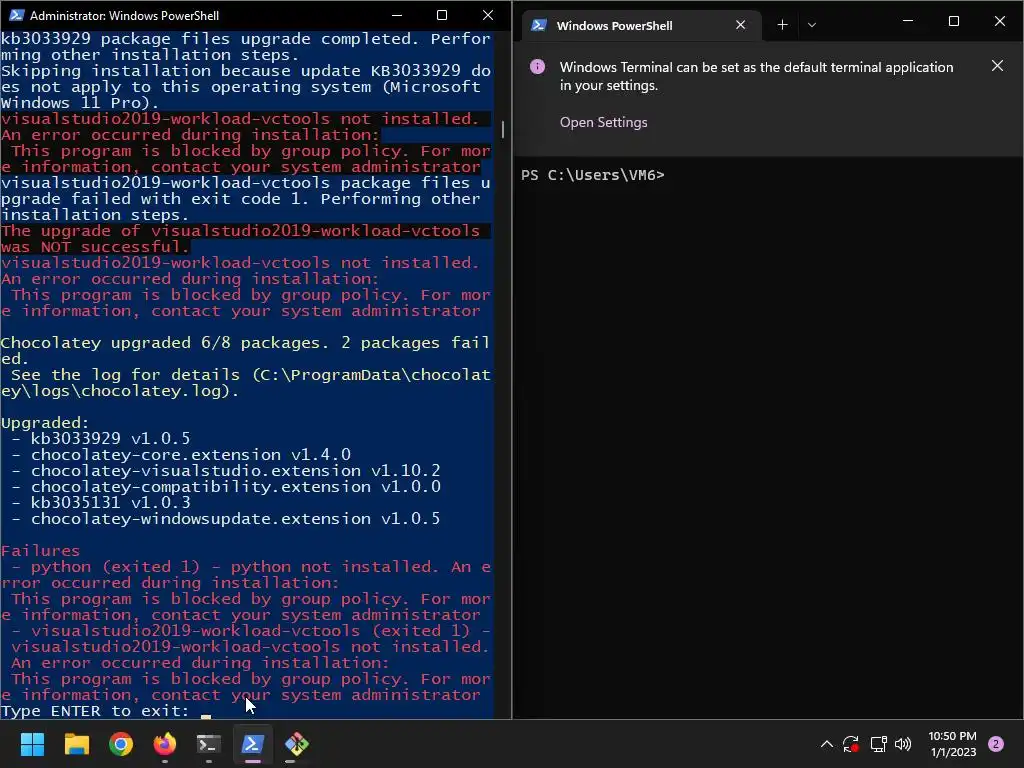
Task: Expand the new tab profile dropdown
Action: point(812,25)
